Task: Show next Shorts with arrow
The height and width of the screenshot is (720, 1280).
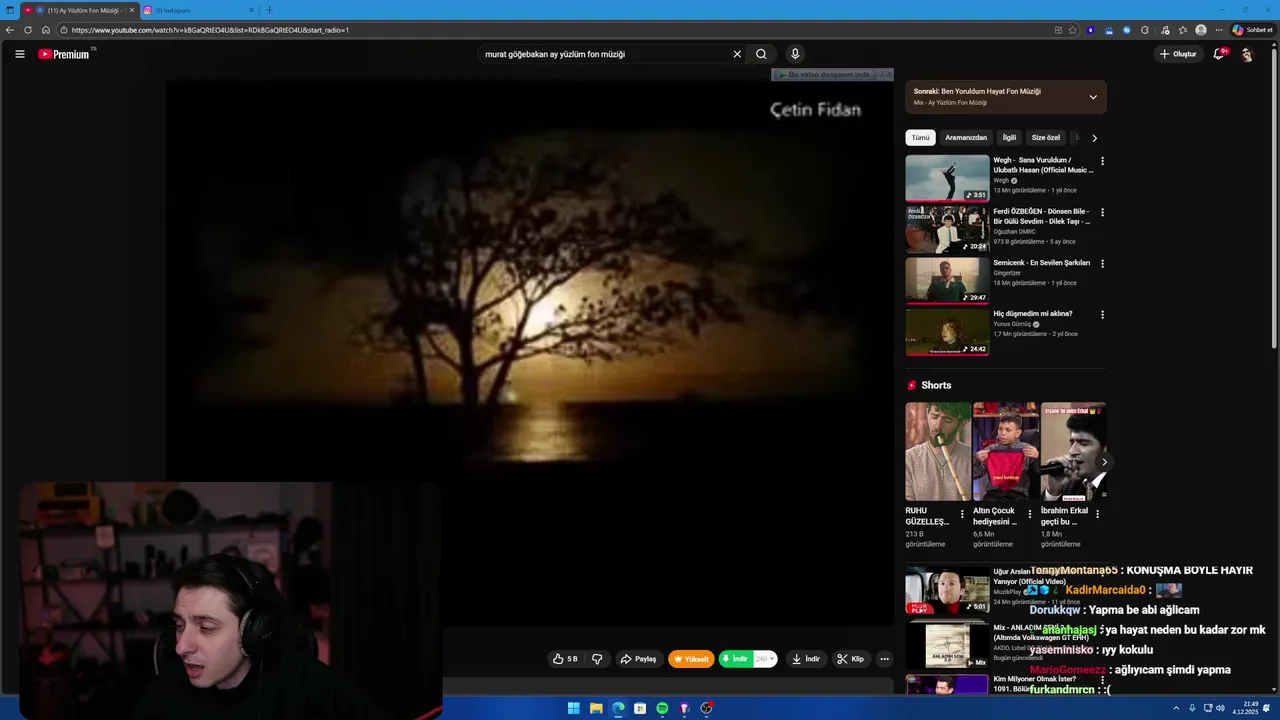Action: click(x=1104, y=462)
